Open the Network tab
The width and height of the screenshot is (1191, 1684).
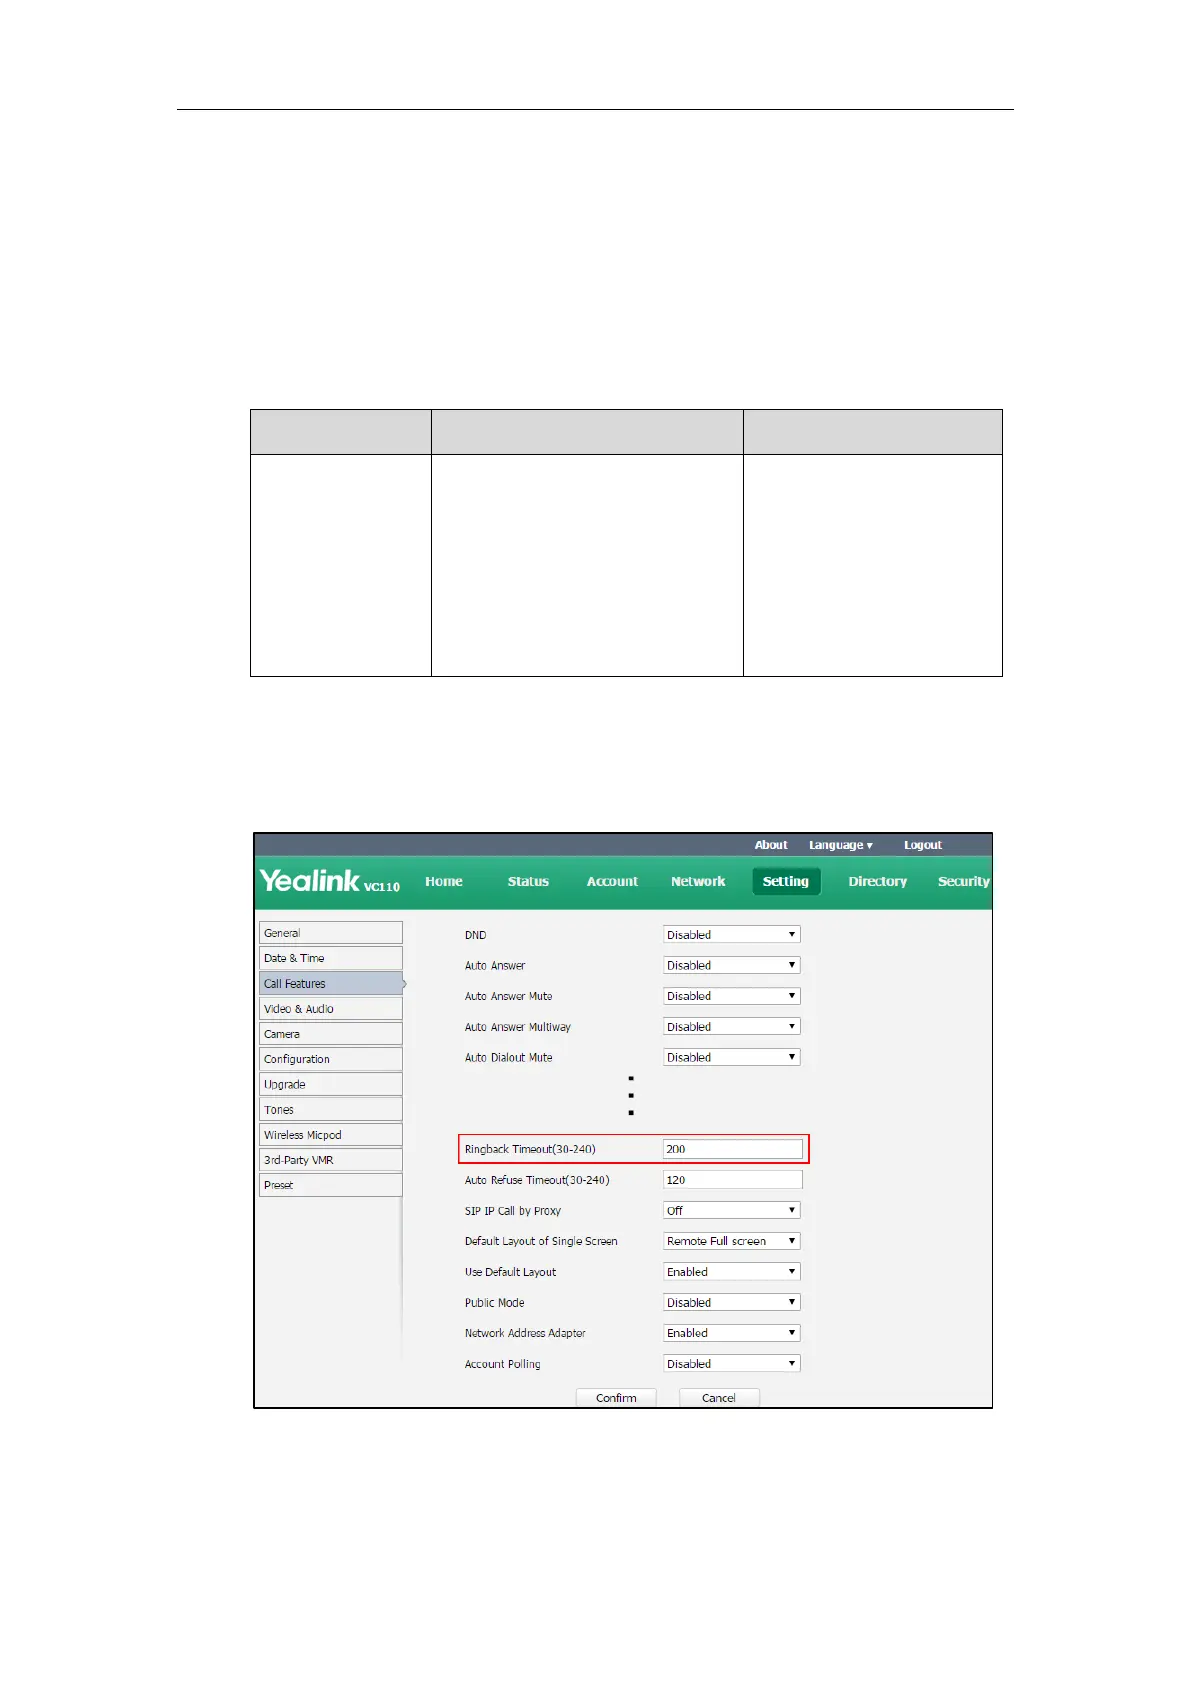(x=698, y=881)
